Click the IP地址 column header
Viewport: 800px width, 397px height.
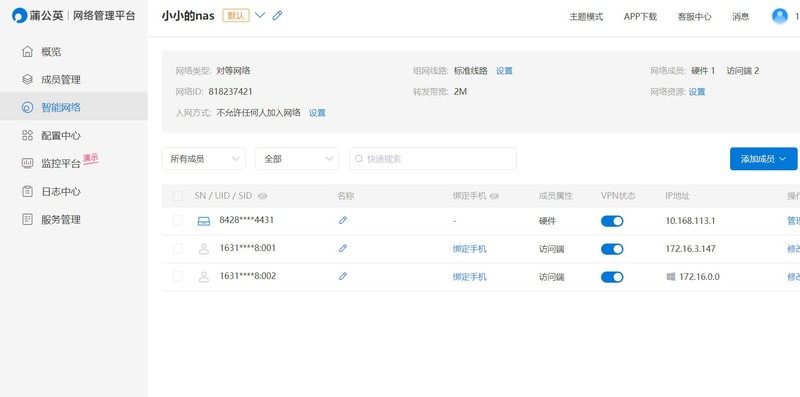pyautogui.click(x=678, y=196)
